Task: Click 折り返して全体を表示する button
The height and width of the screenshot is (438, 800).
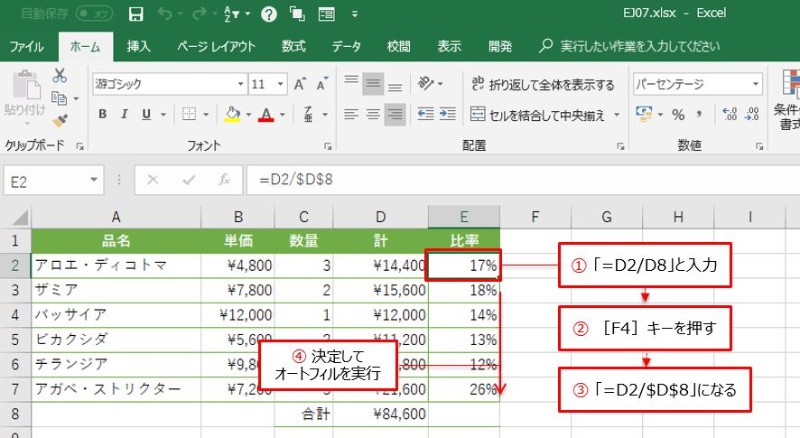Action: pos(541,84)
